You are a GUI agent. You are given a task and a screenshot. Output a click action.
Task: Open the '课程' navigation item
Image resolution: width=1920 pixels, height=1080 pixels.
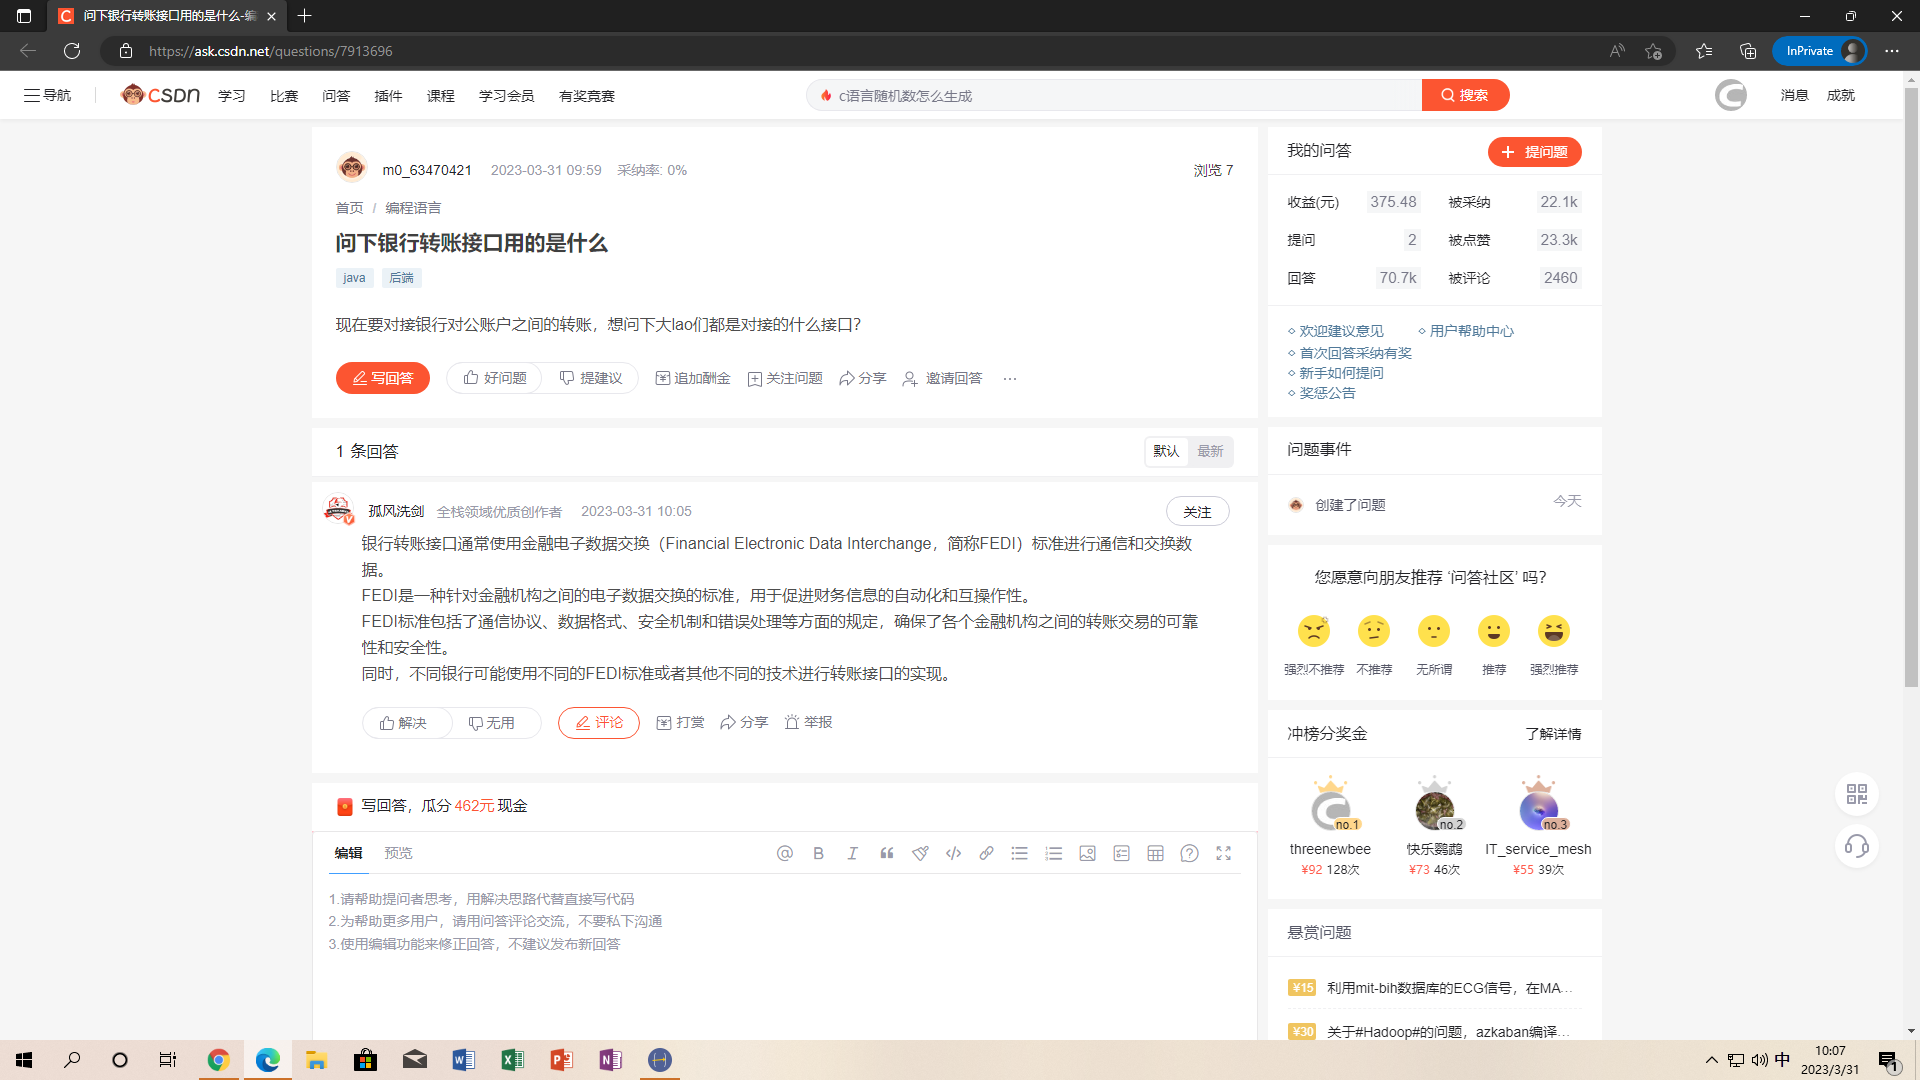click(x=440, y=96)
